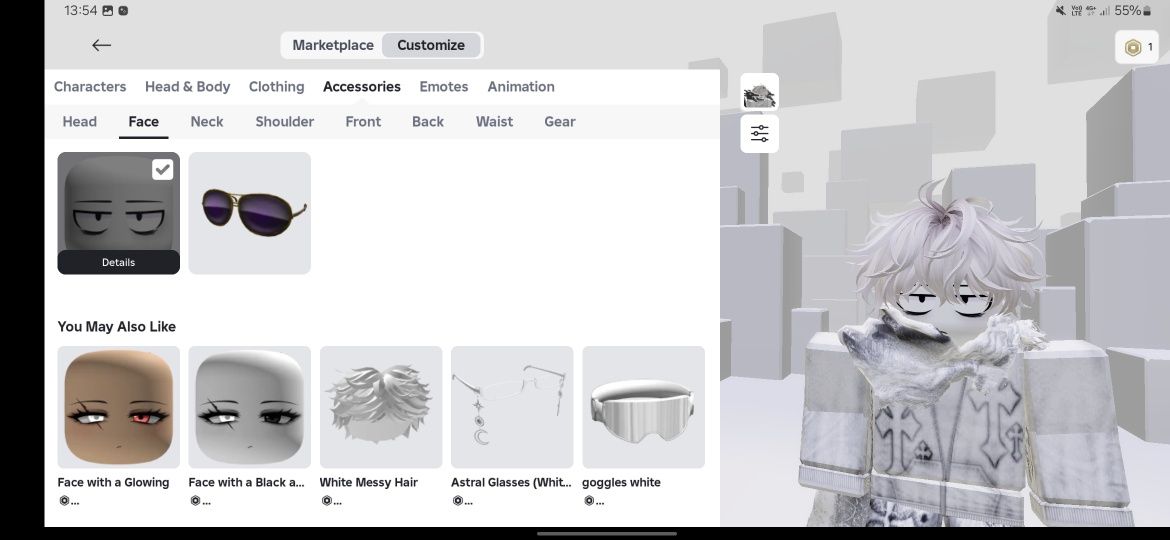Switch to Head accessories subtab

(80, 122)
